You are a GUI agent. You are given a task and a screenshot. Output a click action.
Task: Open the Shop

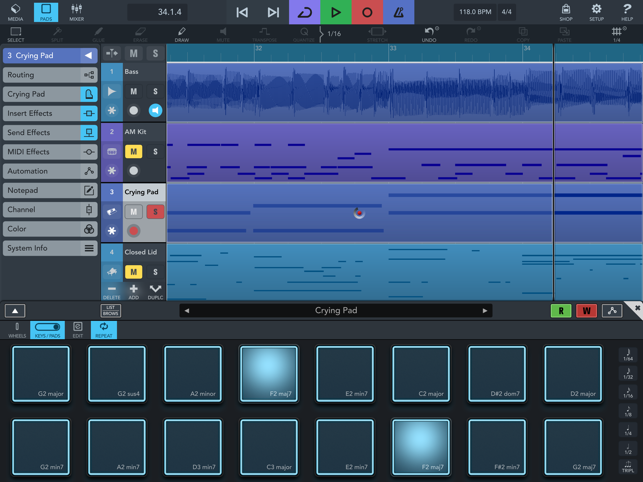pos(566,12)
